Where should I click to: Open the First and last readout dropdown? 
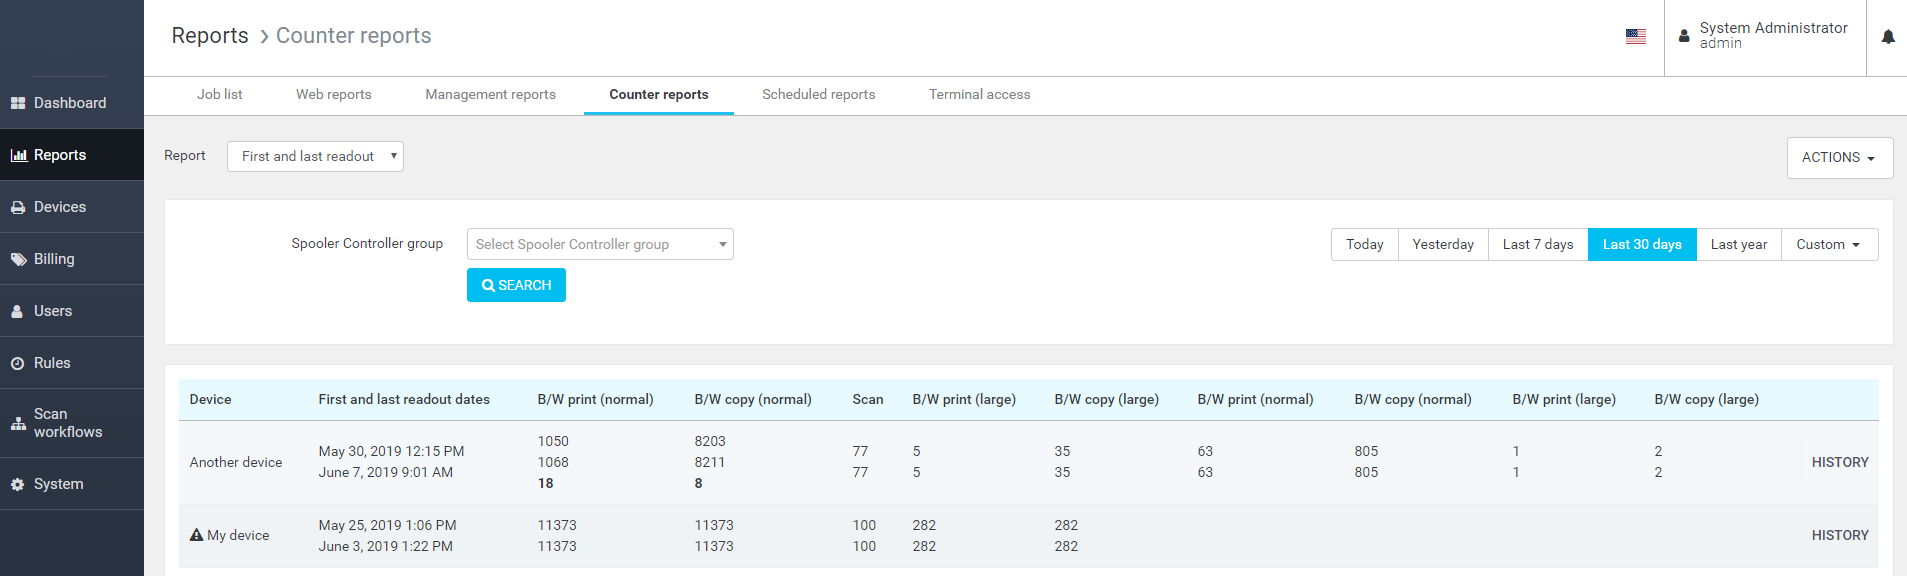click(315, 156)
